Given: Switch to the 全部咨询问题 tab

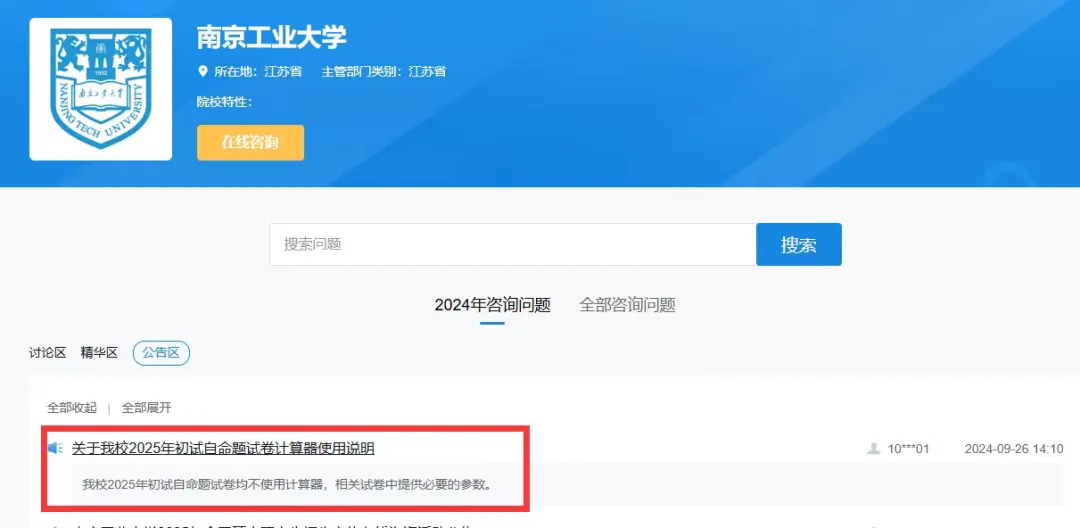Looking at the screenshot, I should (x=627, y=305).
